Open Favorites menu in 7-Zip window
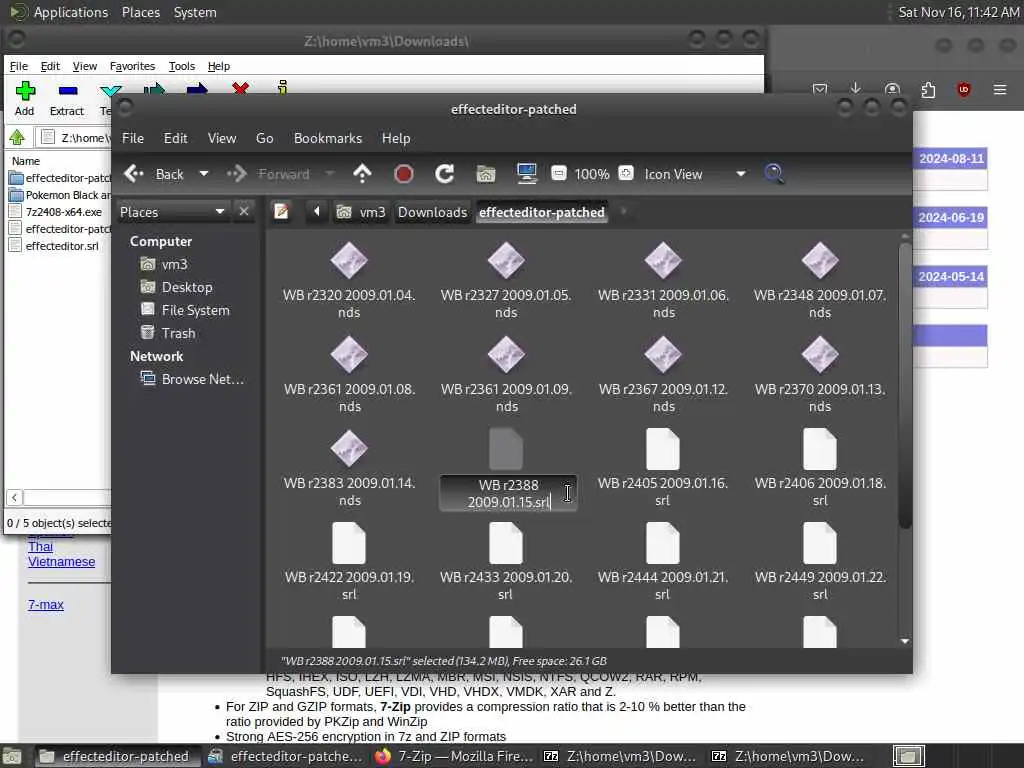Viewport: 1024px width, 768px height. tap(132, 66)
